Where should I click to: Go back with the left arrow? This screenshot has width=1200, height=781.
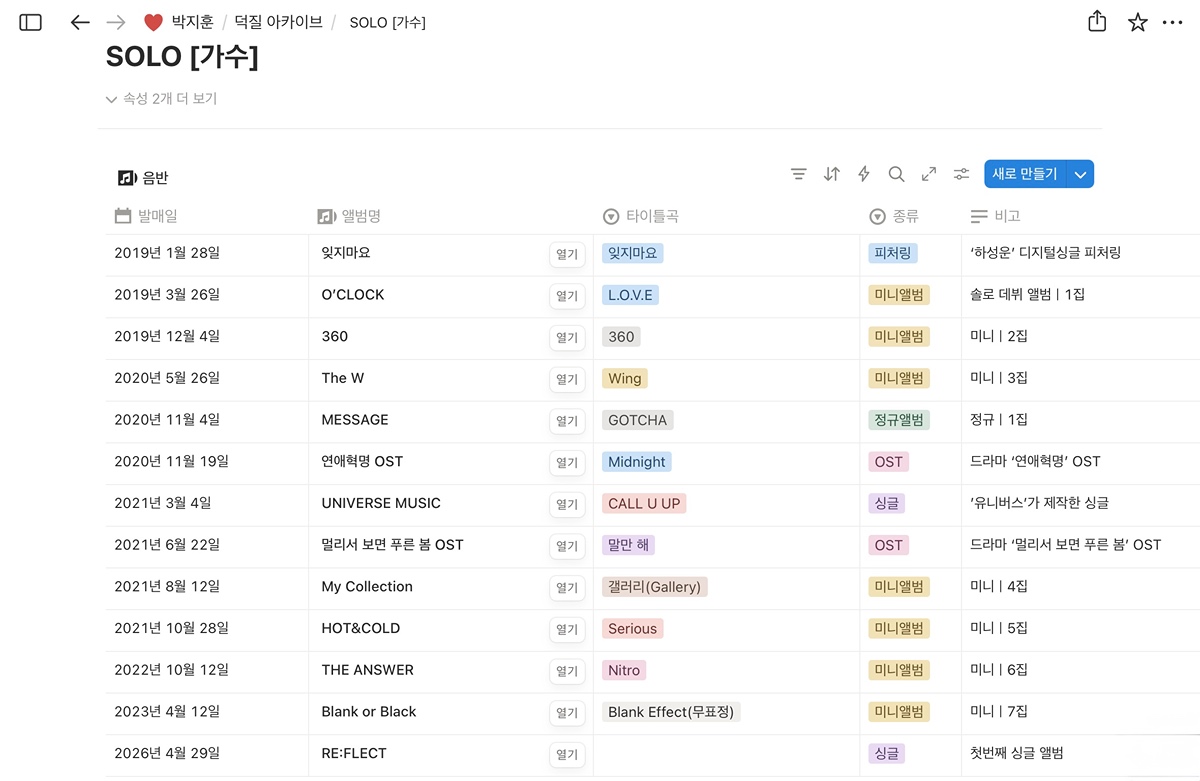point(80,22)
